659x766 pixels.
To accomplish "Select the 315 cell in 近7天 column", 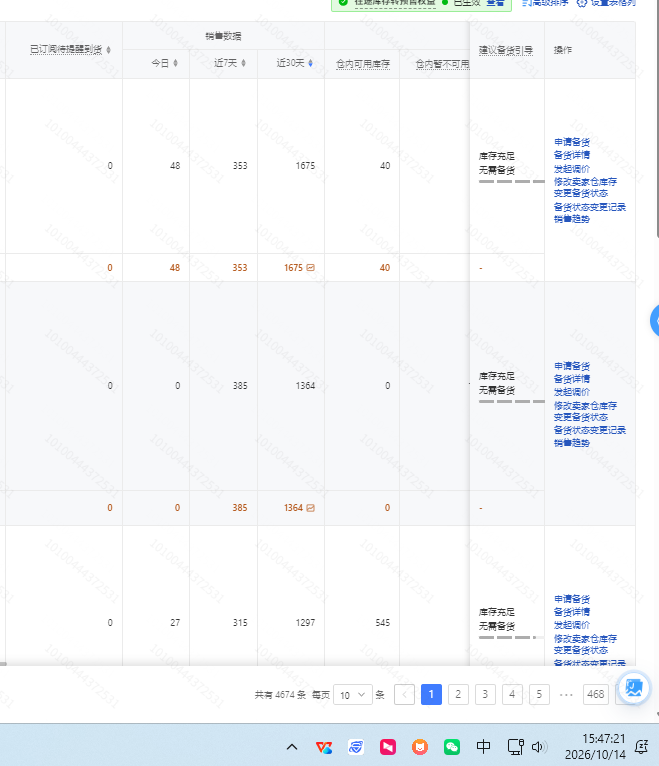I will pyautogui.click(x=240, y=623).
